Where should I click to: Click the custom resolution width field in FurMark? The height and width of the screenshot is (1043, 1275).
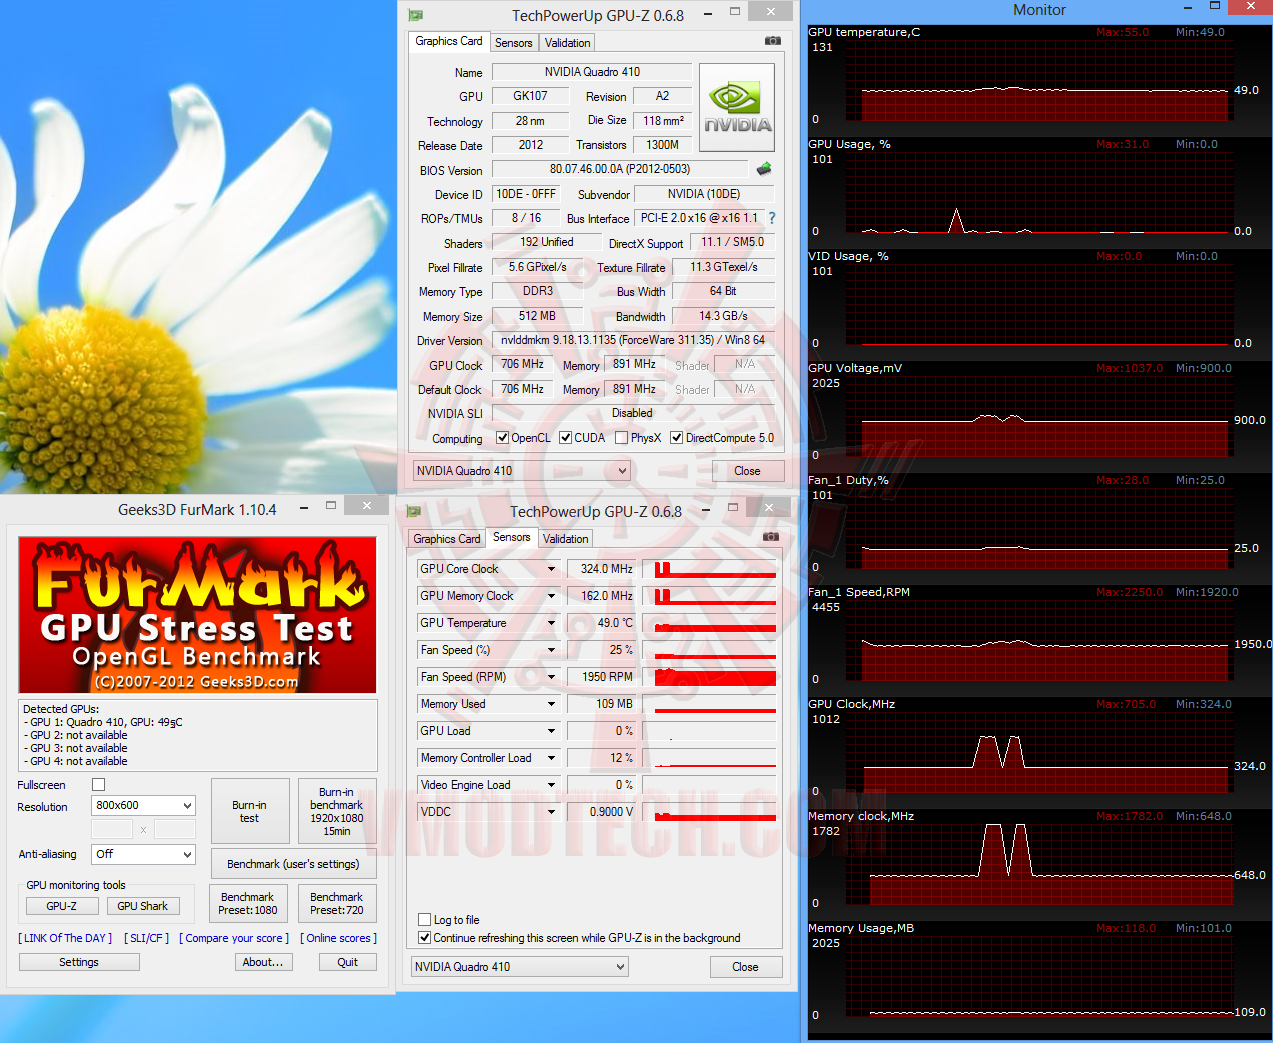[x=112, y=829]
